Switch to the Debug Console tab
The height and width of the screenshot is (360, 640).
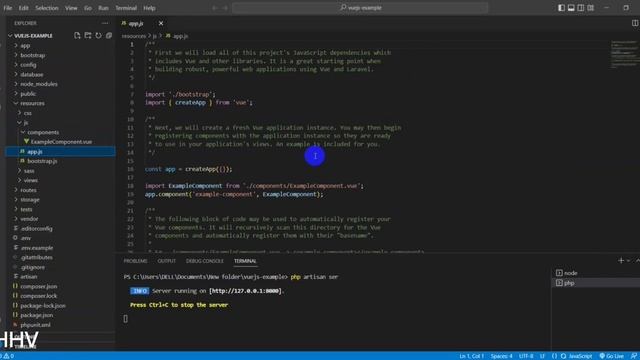[x=204, y=261]
